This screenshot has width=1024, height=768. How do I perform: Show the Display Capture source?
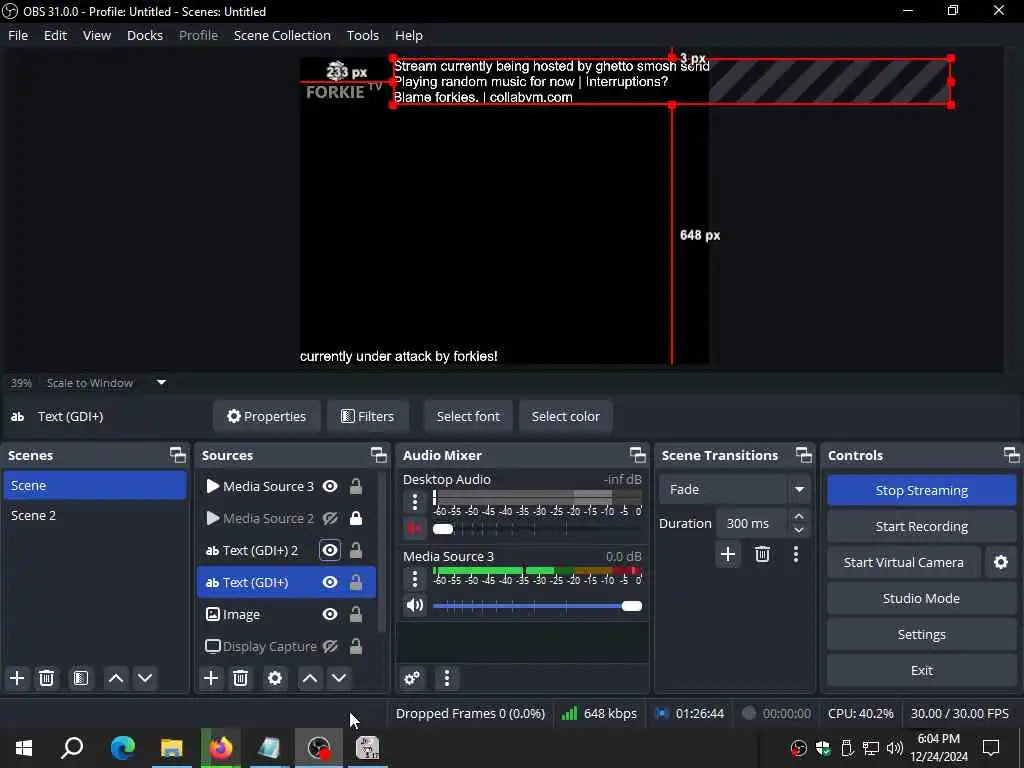click(330, 646)
